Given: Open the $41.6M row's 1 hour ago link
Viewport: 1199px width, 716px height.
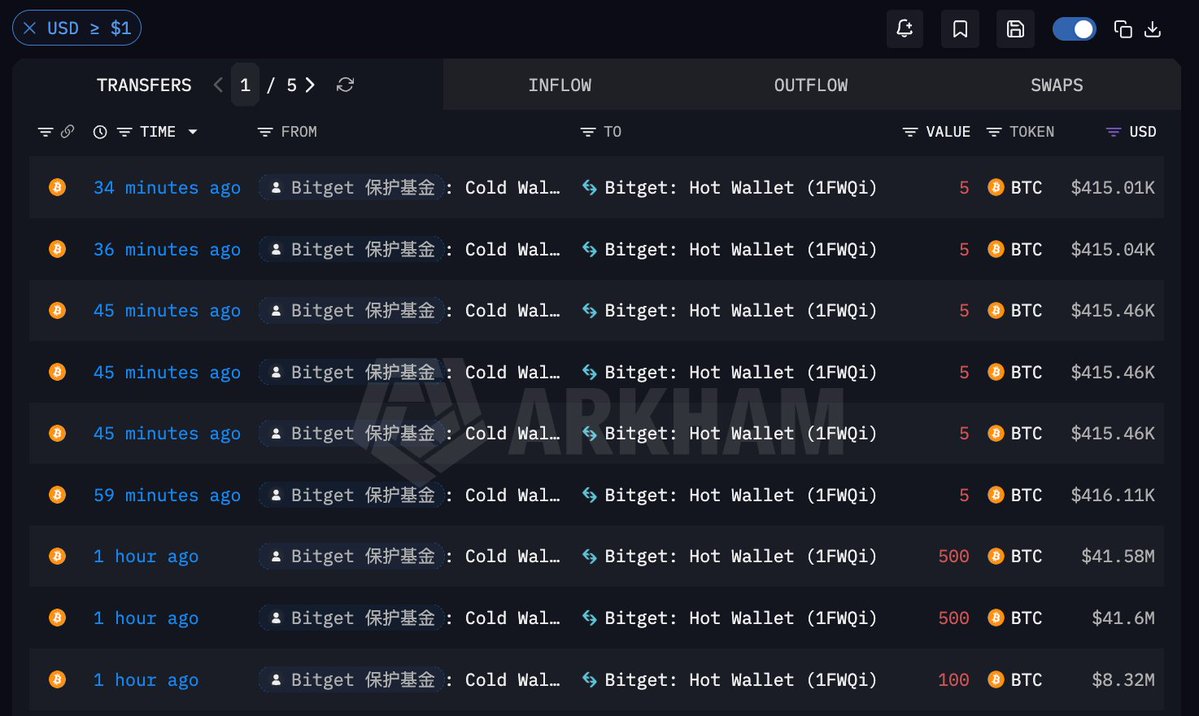Looking at the screenshot, I should coord(145,618).
